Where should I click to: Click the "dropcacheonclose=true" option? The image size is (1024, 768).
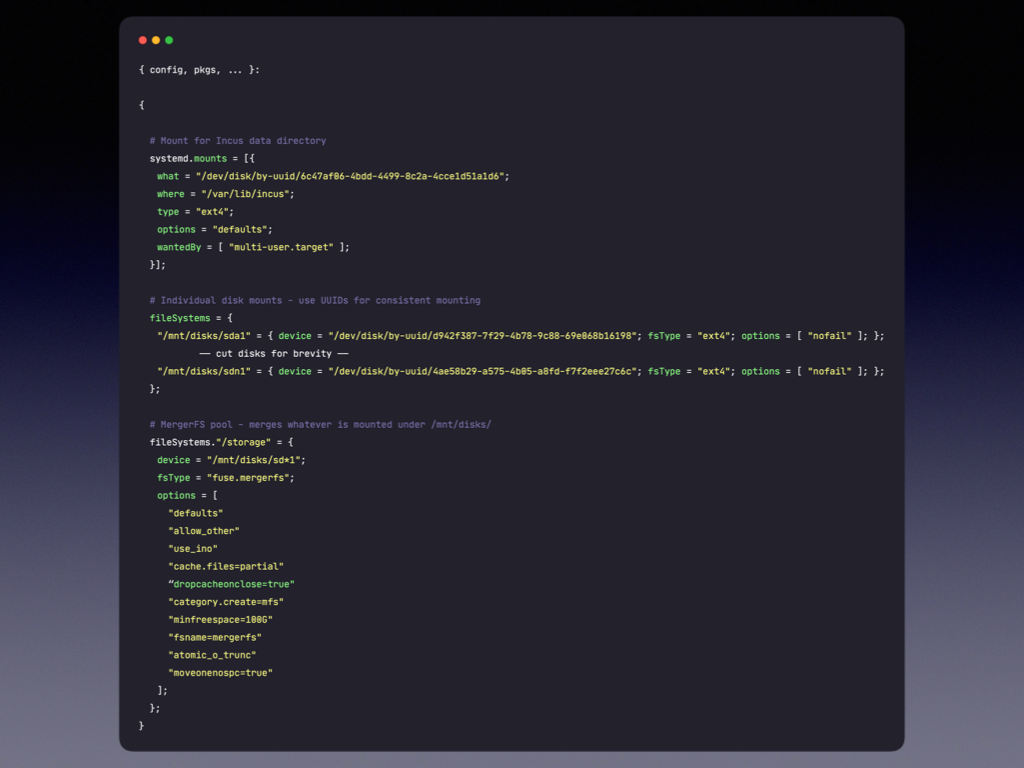pos(231,584)
